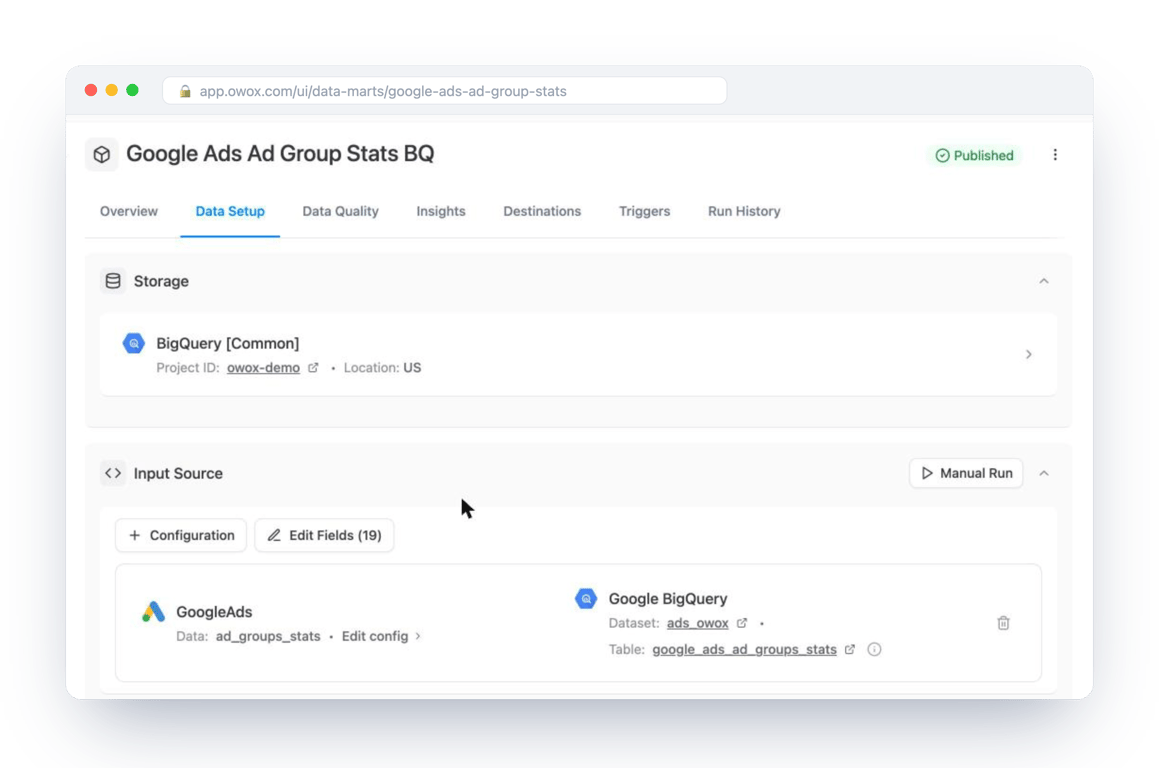Click the BigQuery [Common] storage icon
Viewport: 1159px width, 768px height.
[x=134, y=343]
